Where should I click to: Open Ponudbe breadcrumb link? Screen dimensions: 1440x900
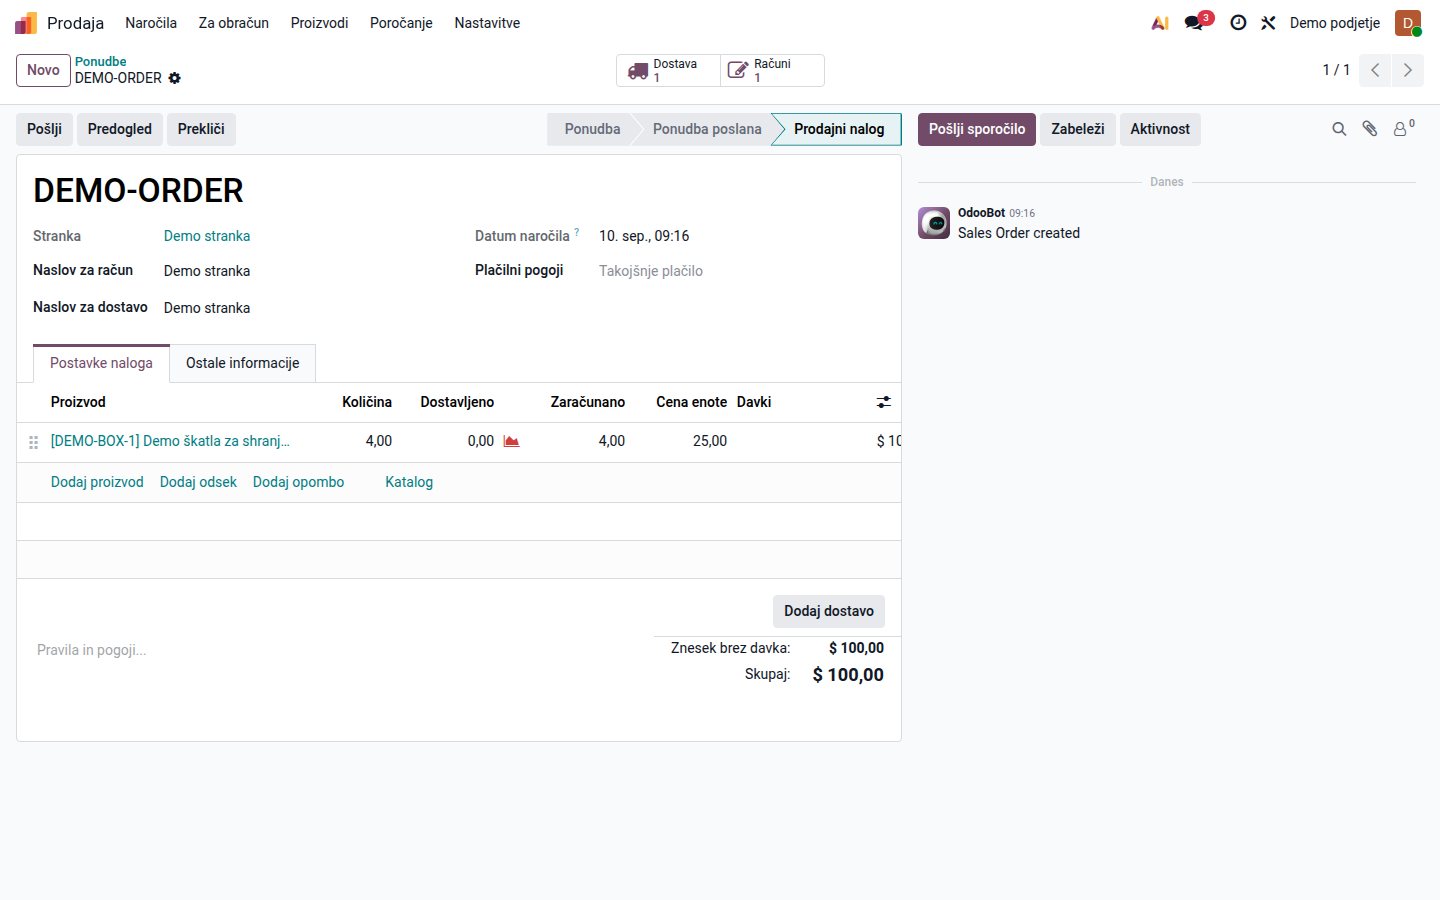click(100, 62)
